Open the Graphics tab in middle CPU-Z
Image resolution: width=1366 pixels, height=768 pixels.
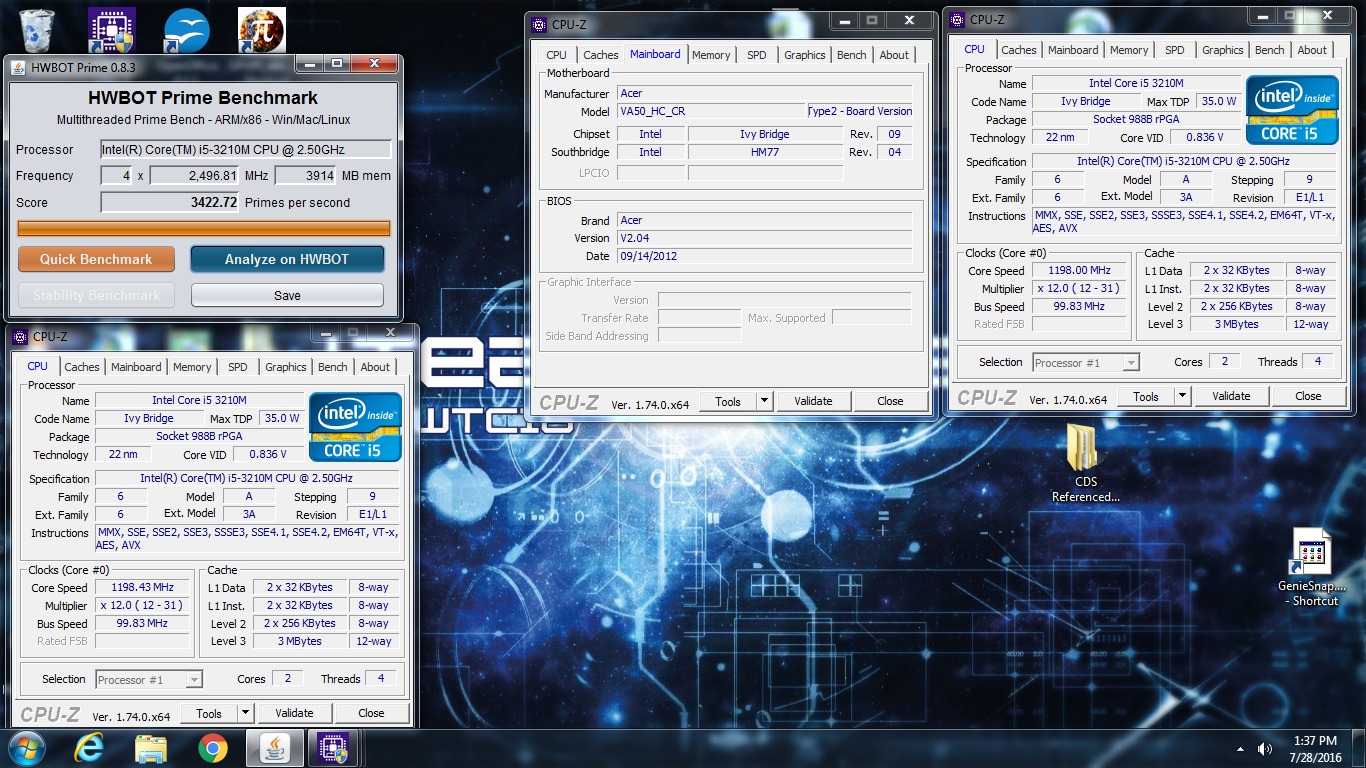pos(805,55)
